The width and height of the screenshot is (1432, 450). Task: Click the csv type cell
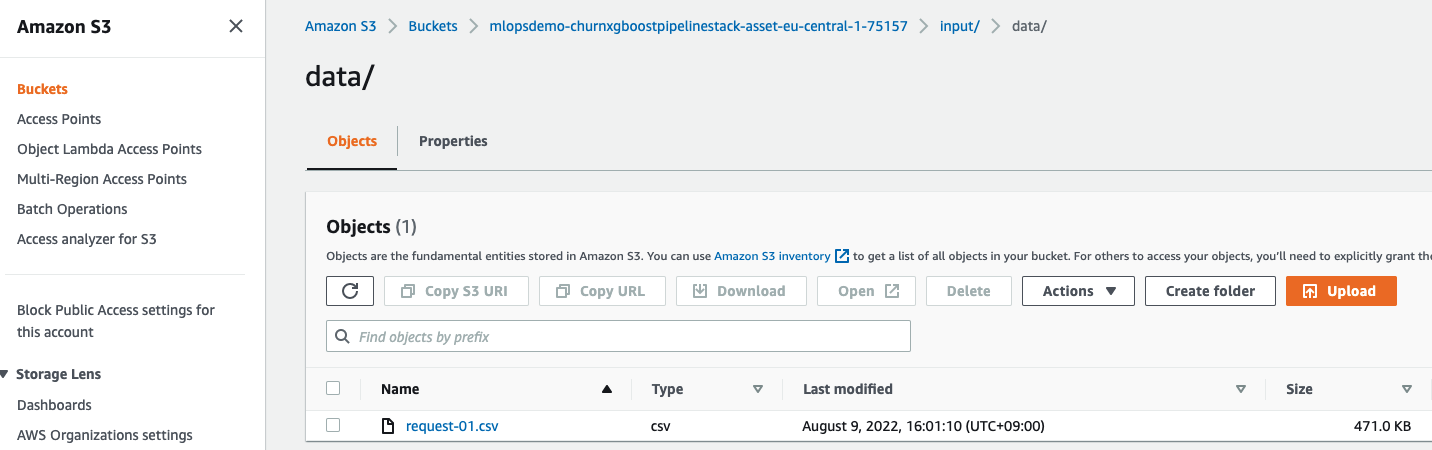(661, 426)
